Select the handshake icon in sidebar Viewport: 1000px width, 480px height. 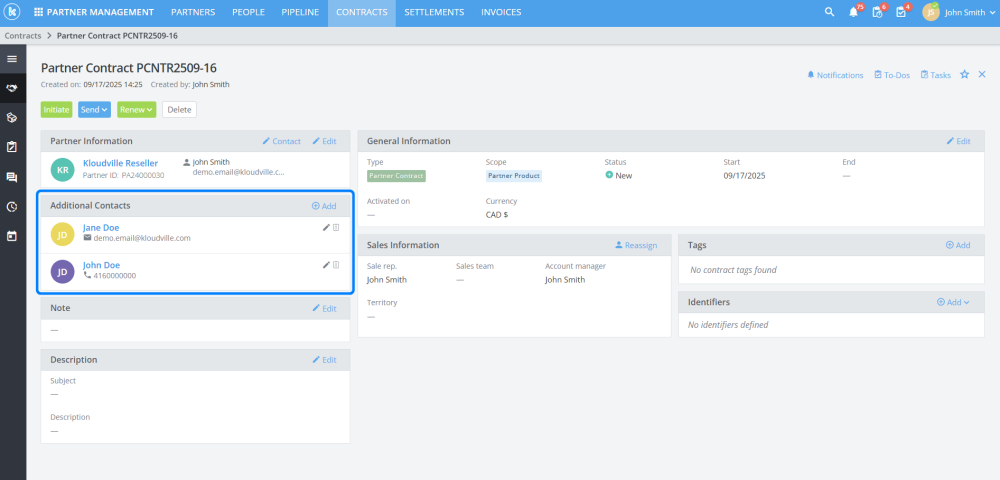point(11,88)
